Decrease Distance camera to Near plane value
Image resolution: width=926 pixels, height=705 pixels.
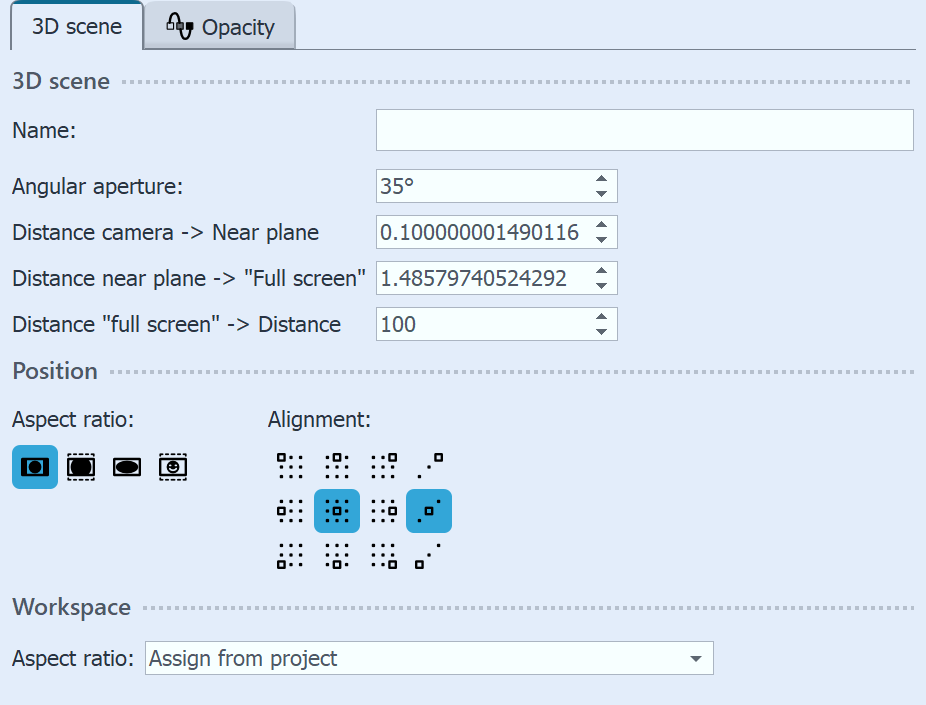601,239
